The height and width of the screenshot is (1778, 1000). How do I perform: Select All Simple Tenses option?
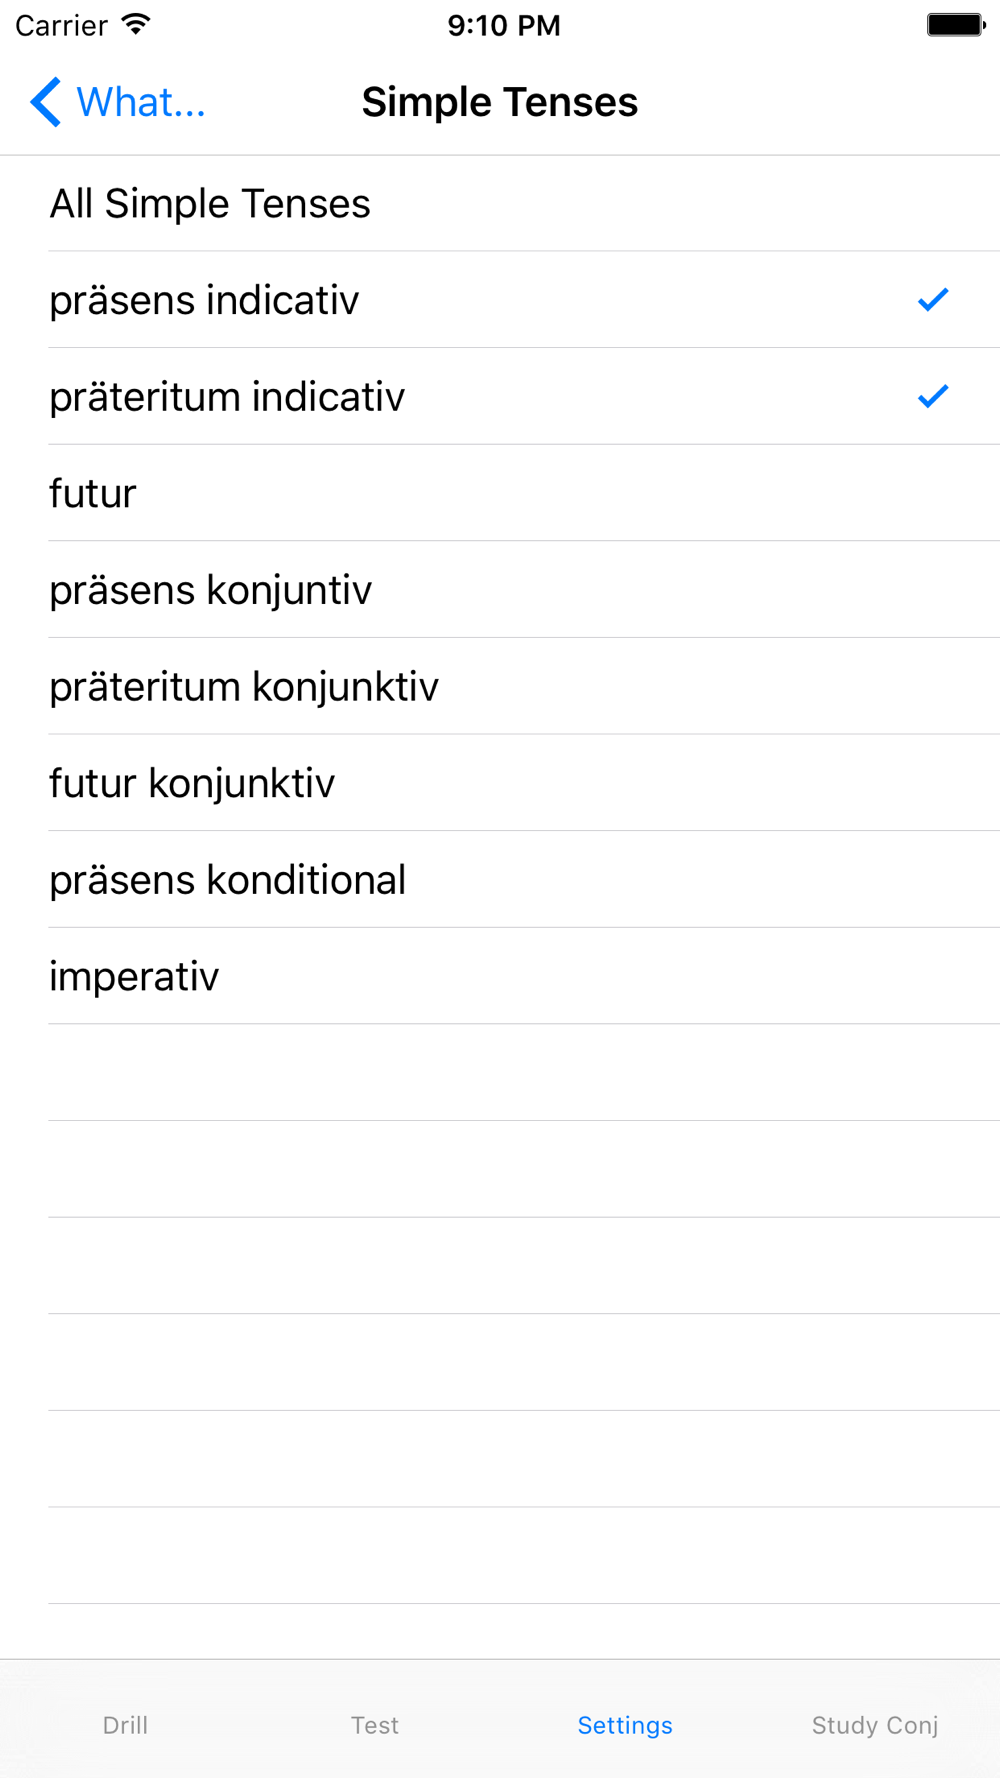pyautogui.click(x=500, y=204)
